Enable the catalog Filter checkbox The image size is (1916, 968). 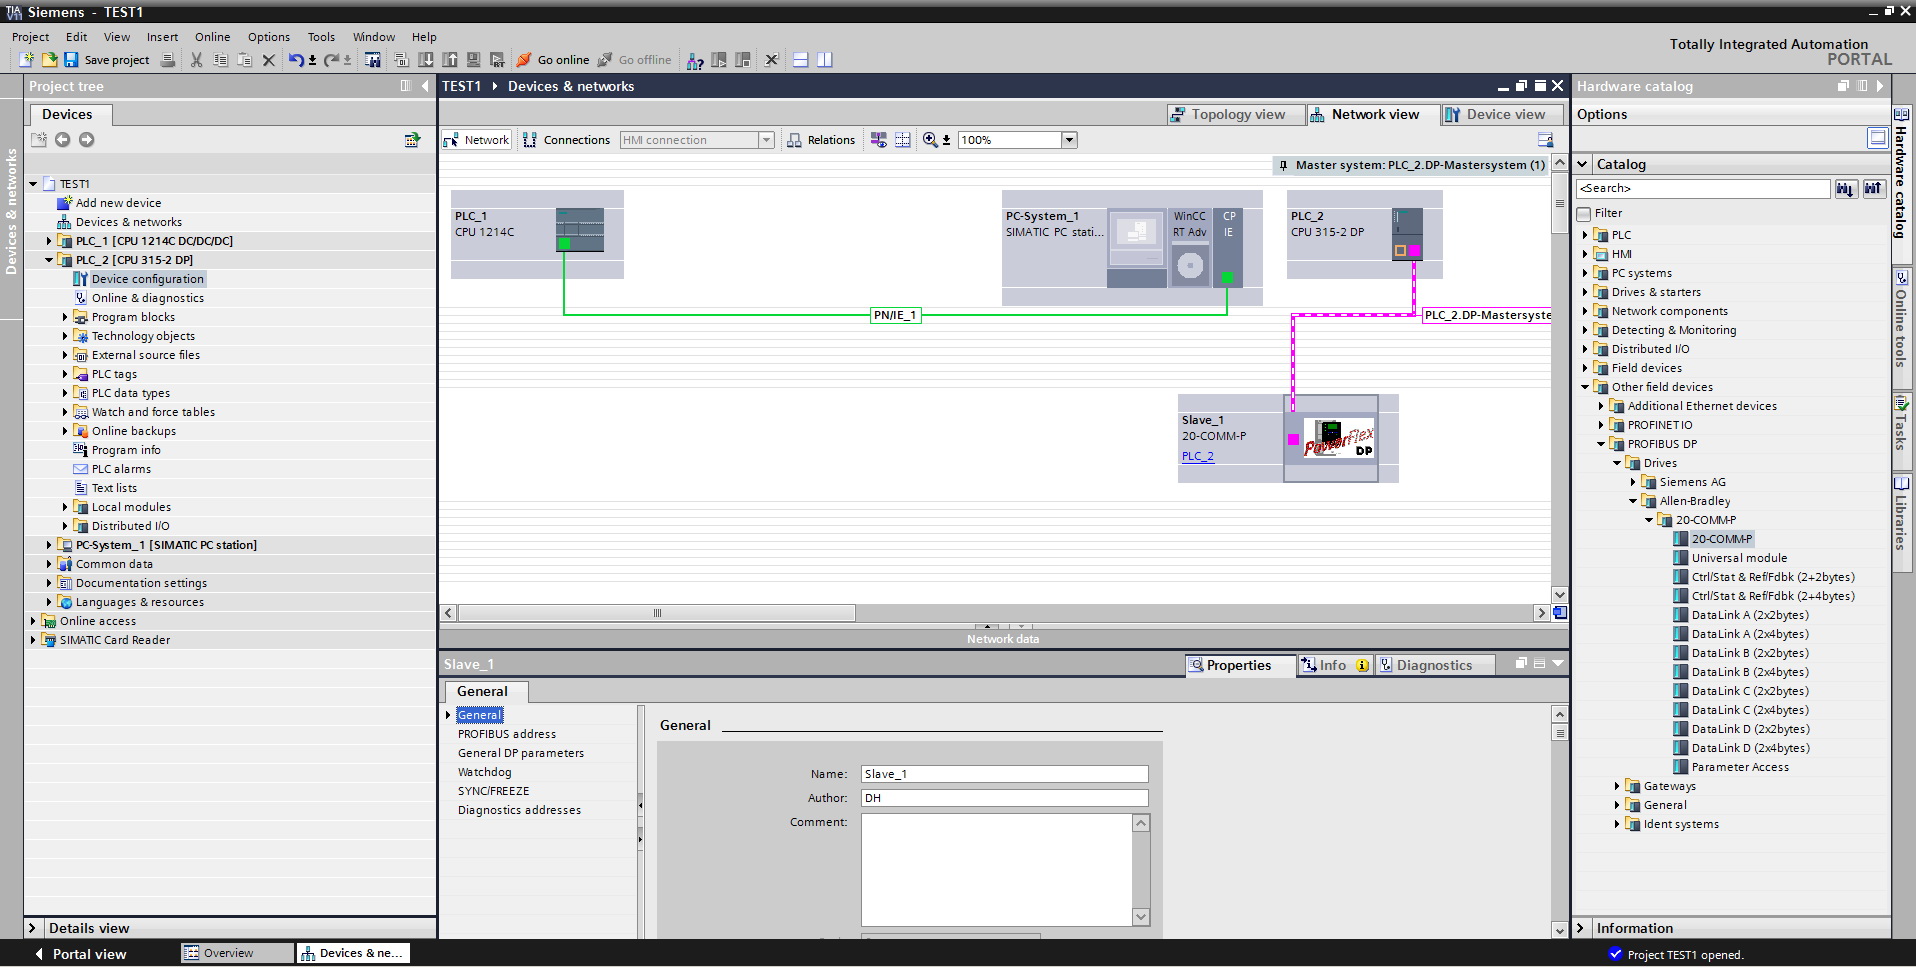(x=1584, y=214)
